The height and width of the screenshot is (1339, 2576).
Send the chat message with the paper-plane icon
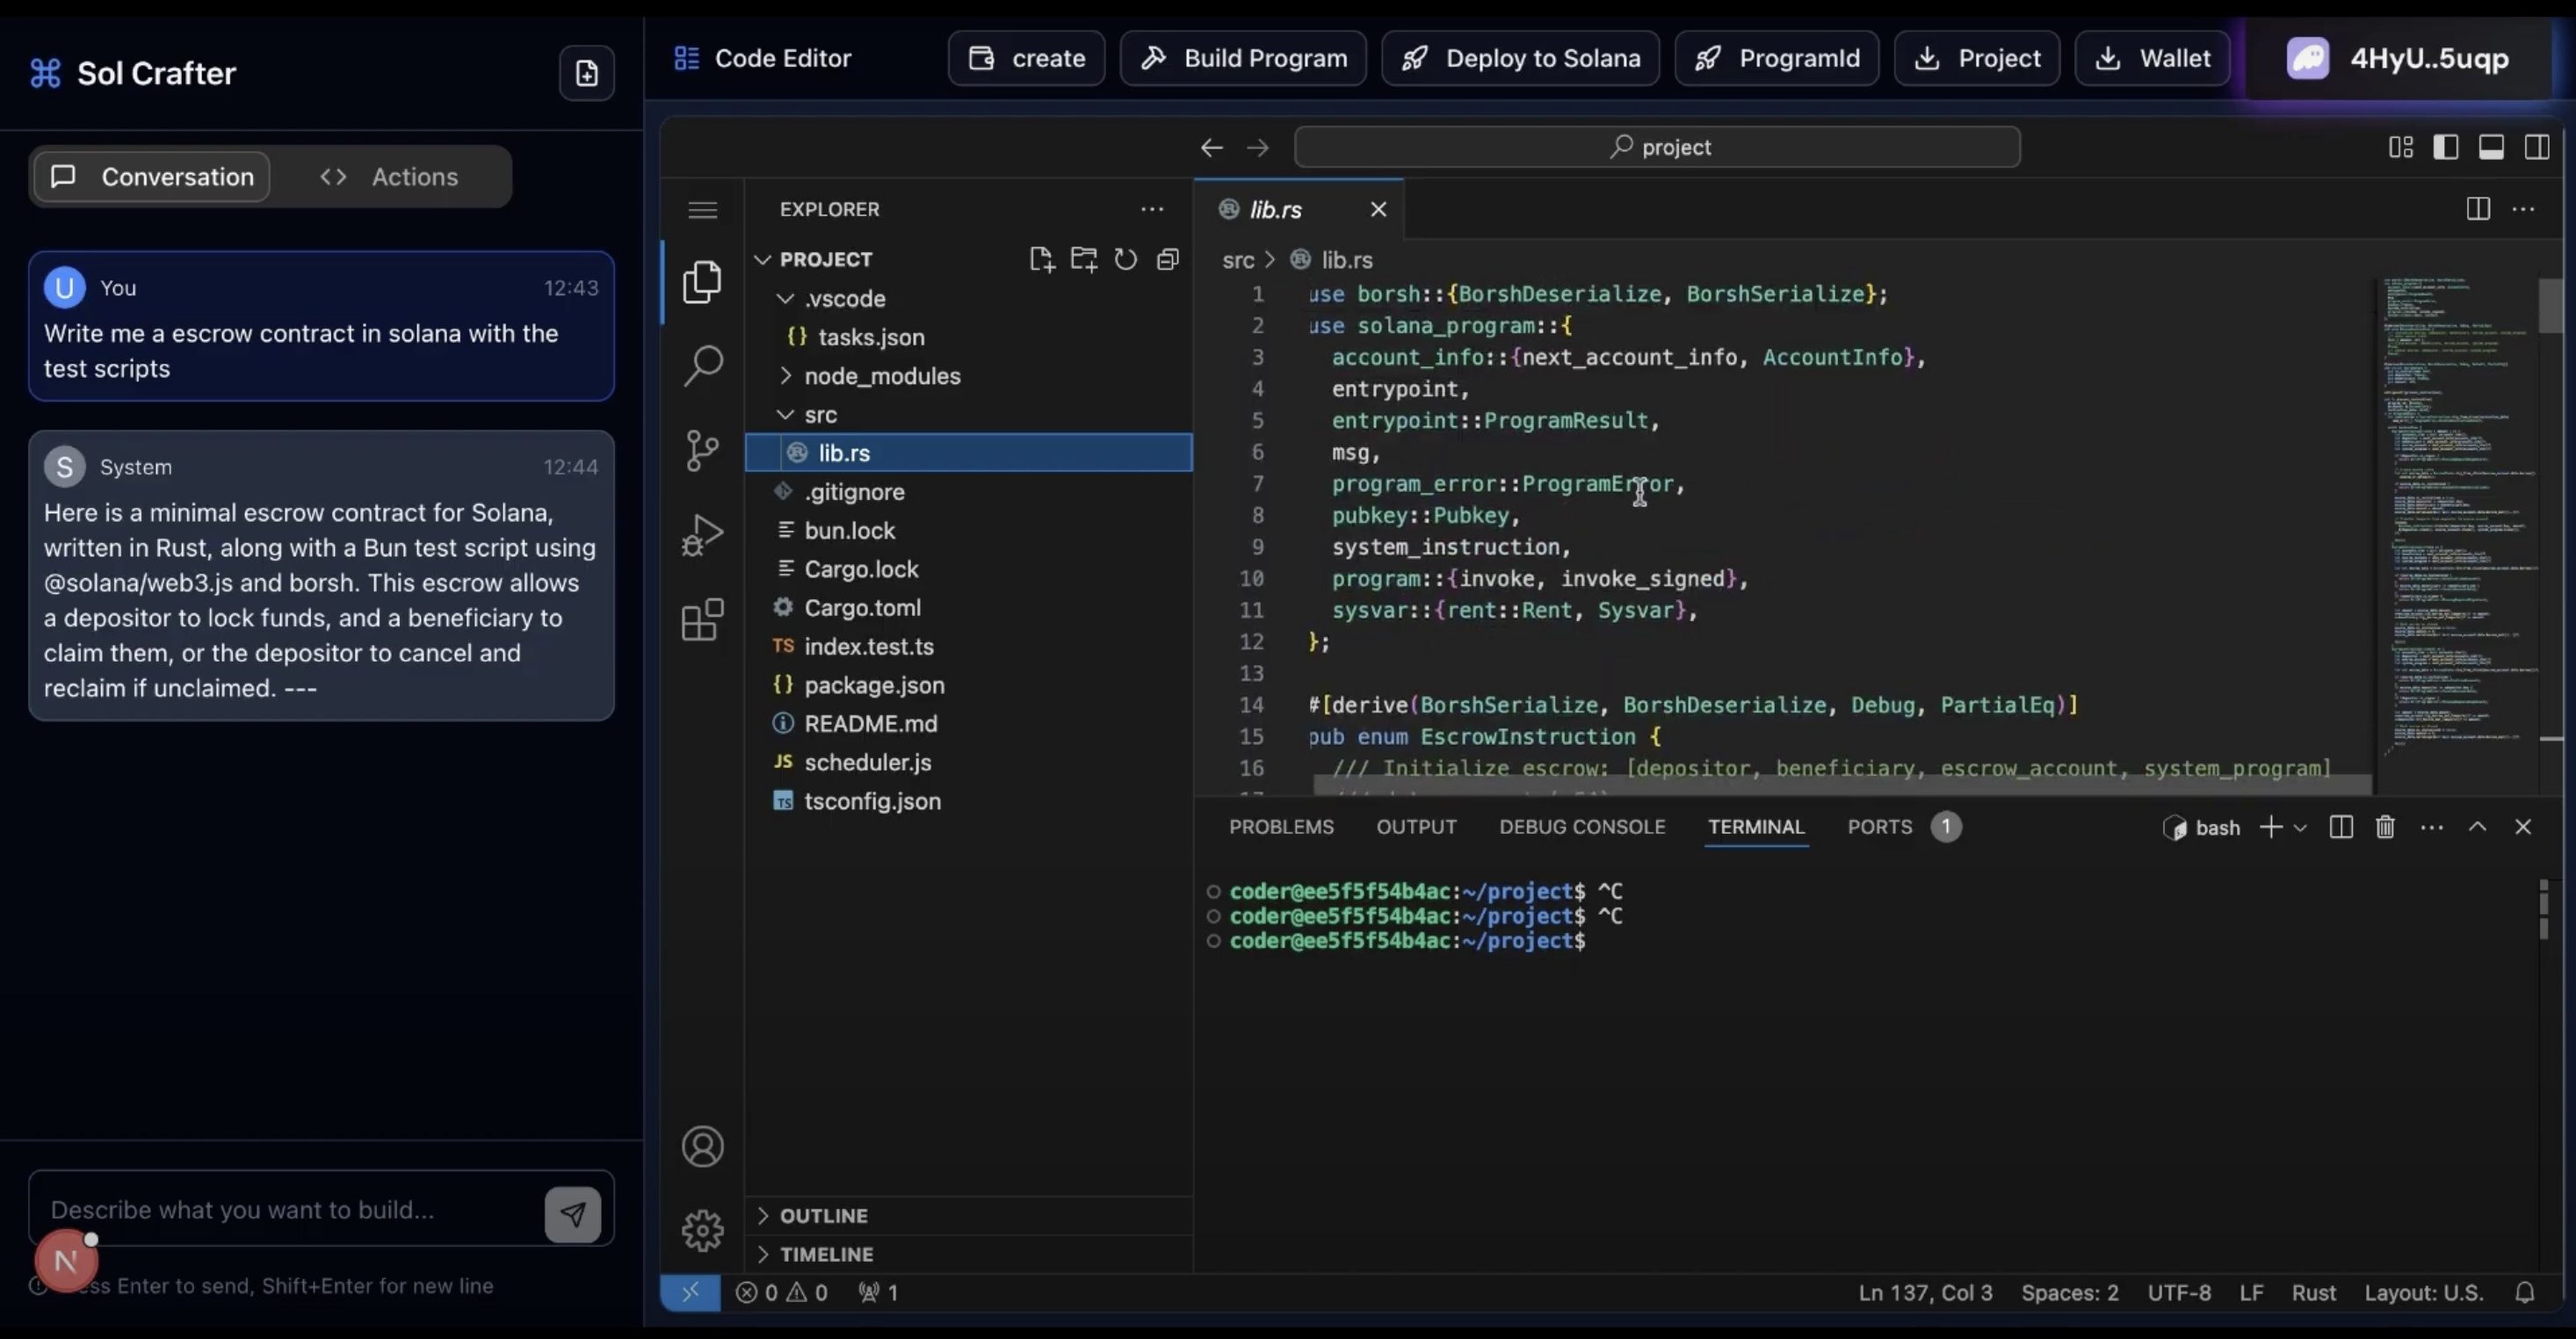click(x=572, y=1213)
